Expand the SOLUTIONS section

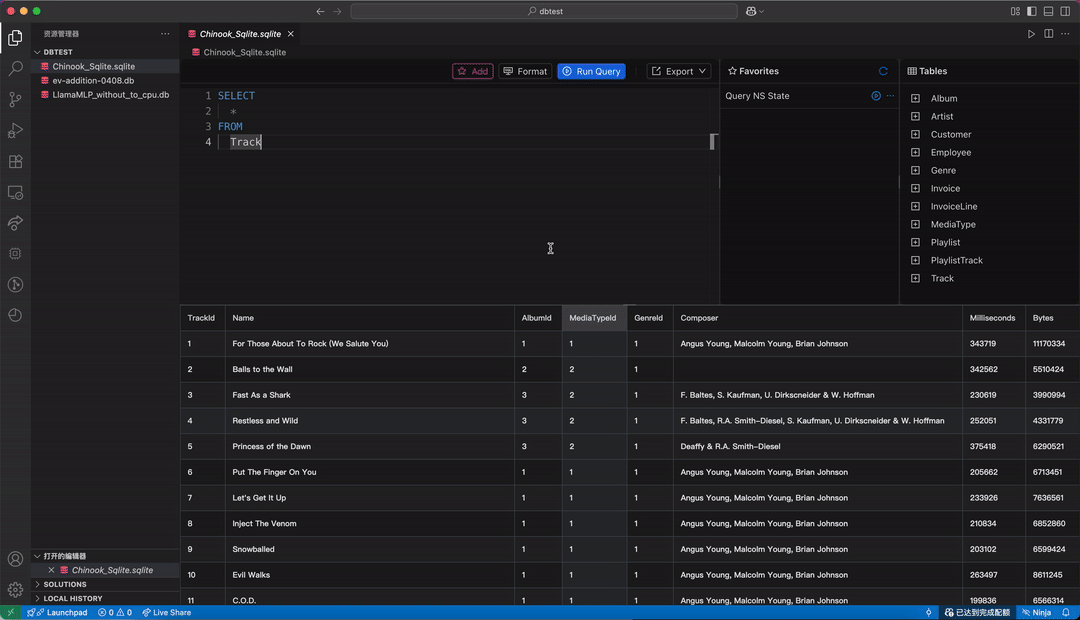pos(105,584)
